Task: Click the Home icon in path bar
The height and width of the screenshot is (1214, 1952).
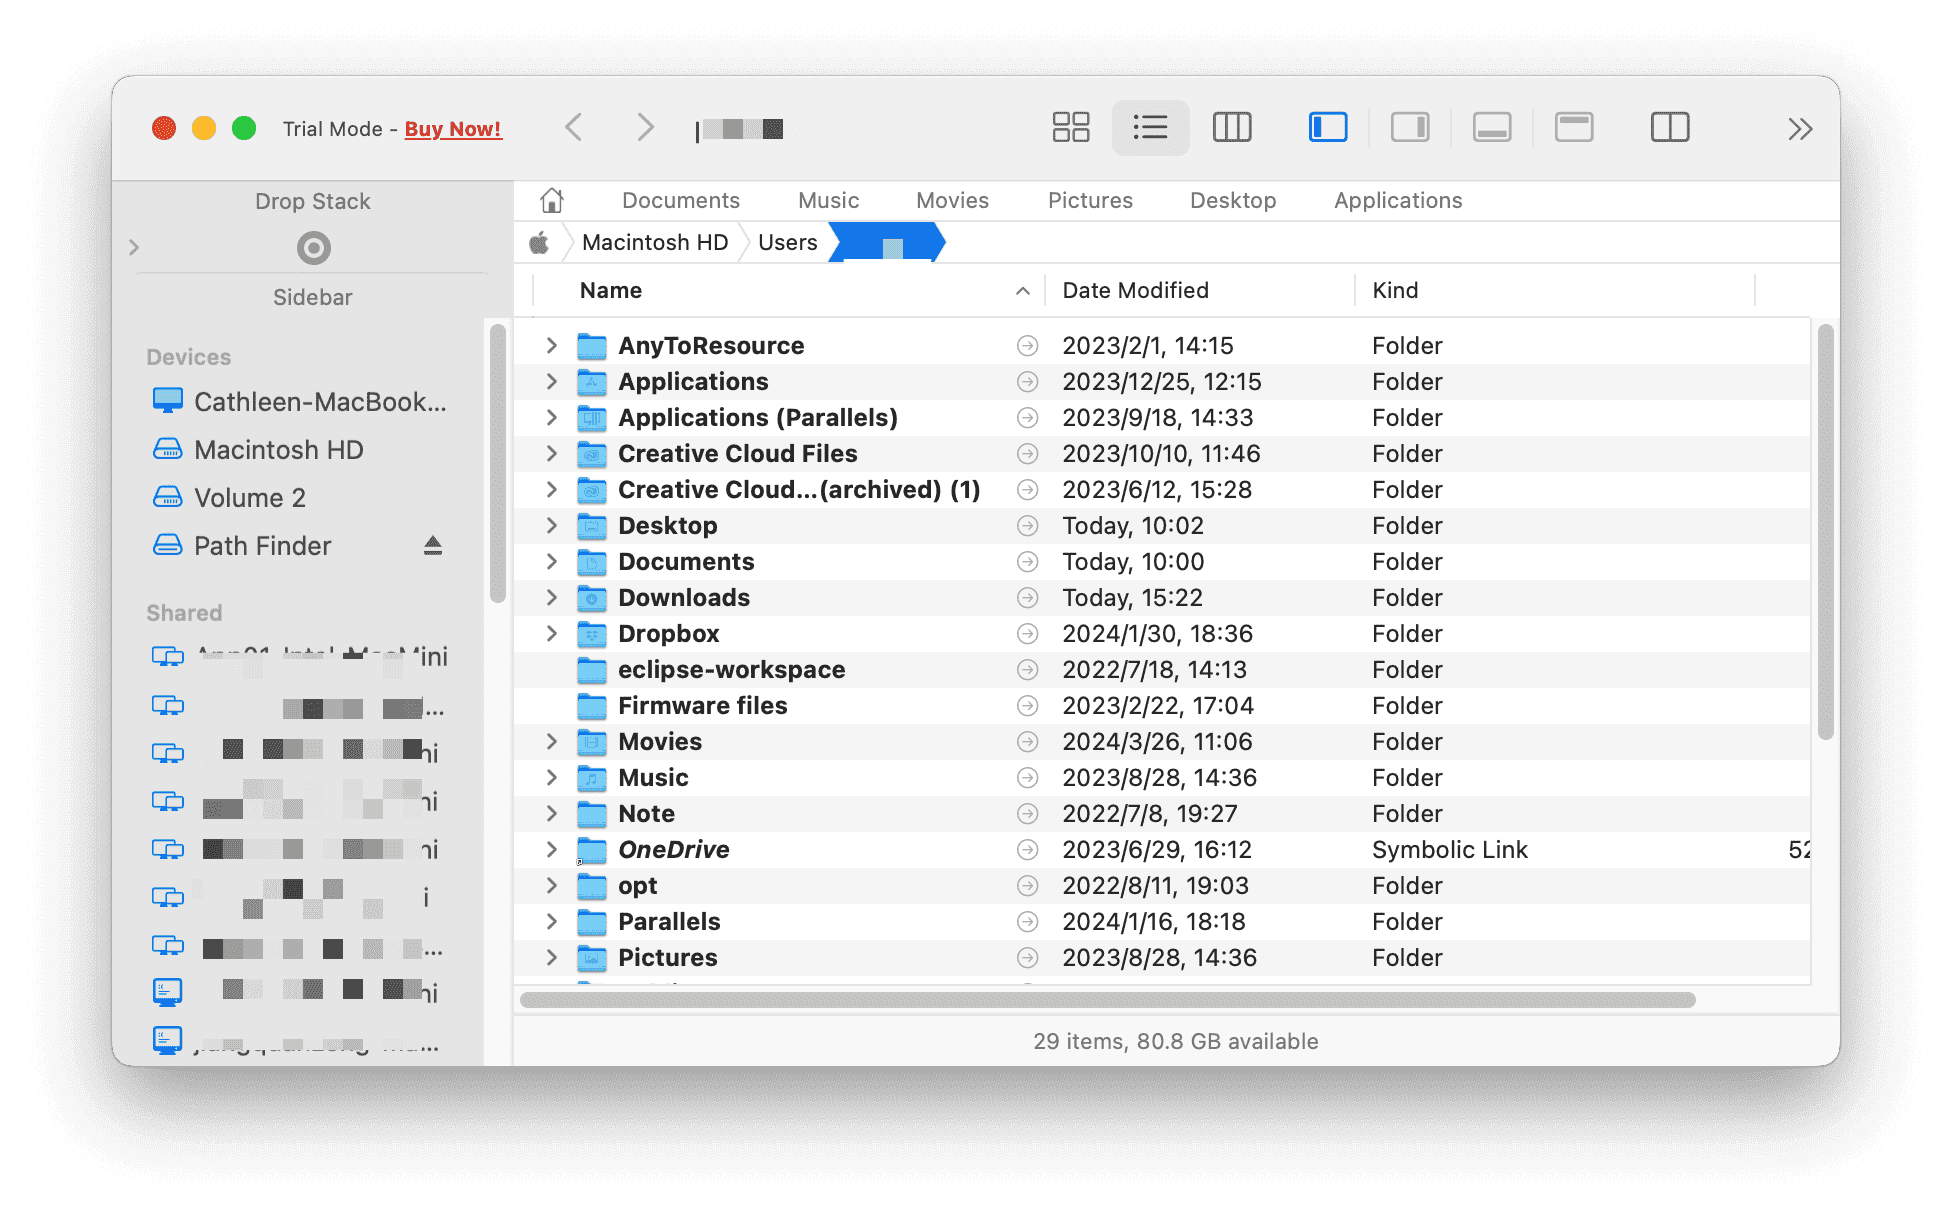Action: point(551,200)
